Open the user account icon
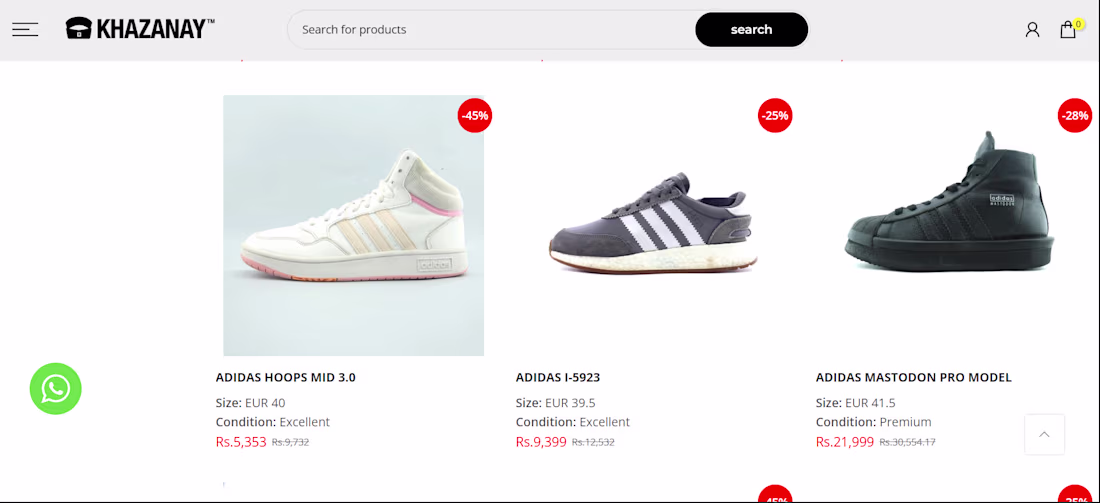Image resolution: width=1100 pixels, height=503 pixels. (1032, 29)
